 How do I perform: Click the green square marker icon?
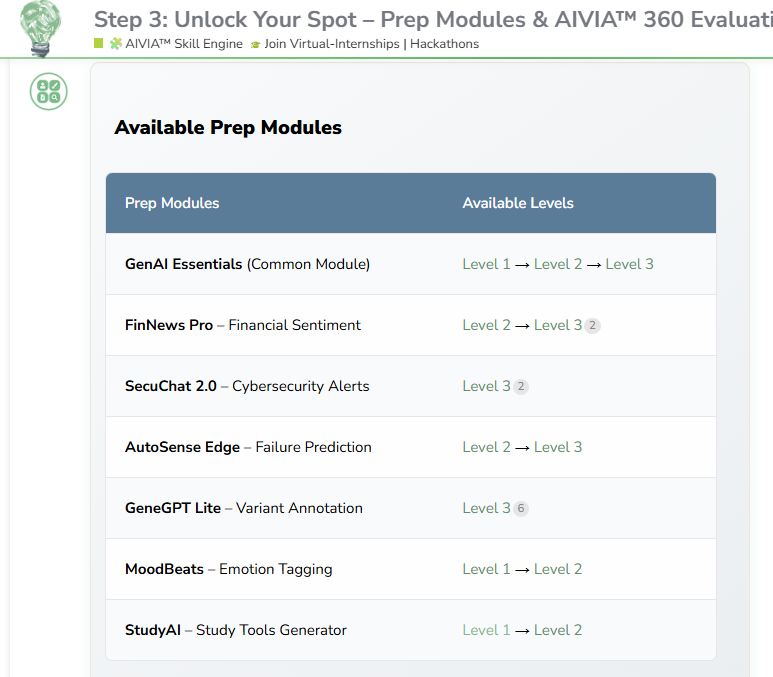99,43
